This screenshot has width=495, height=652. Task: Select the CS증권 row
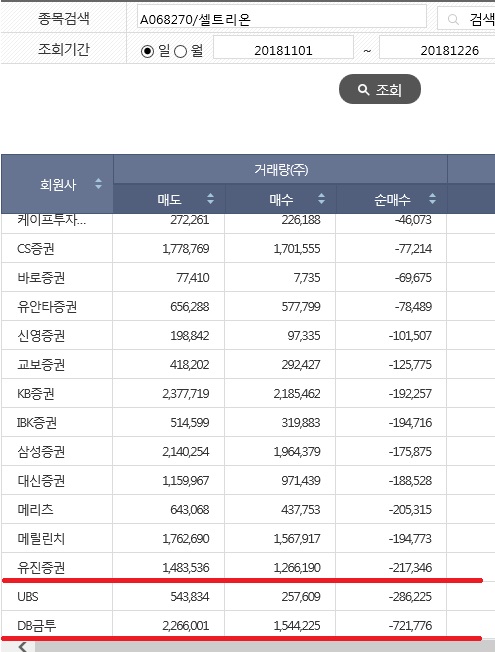pos(248,248)
